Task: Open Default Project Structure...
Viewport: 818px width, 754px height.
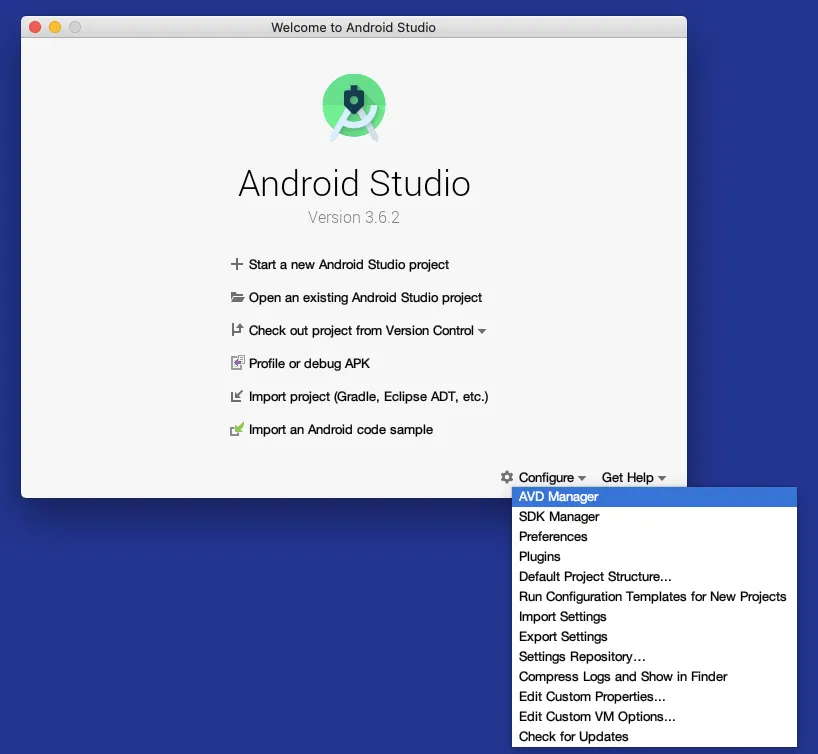Action: point(654,577)
